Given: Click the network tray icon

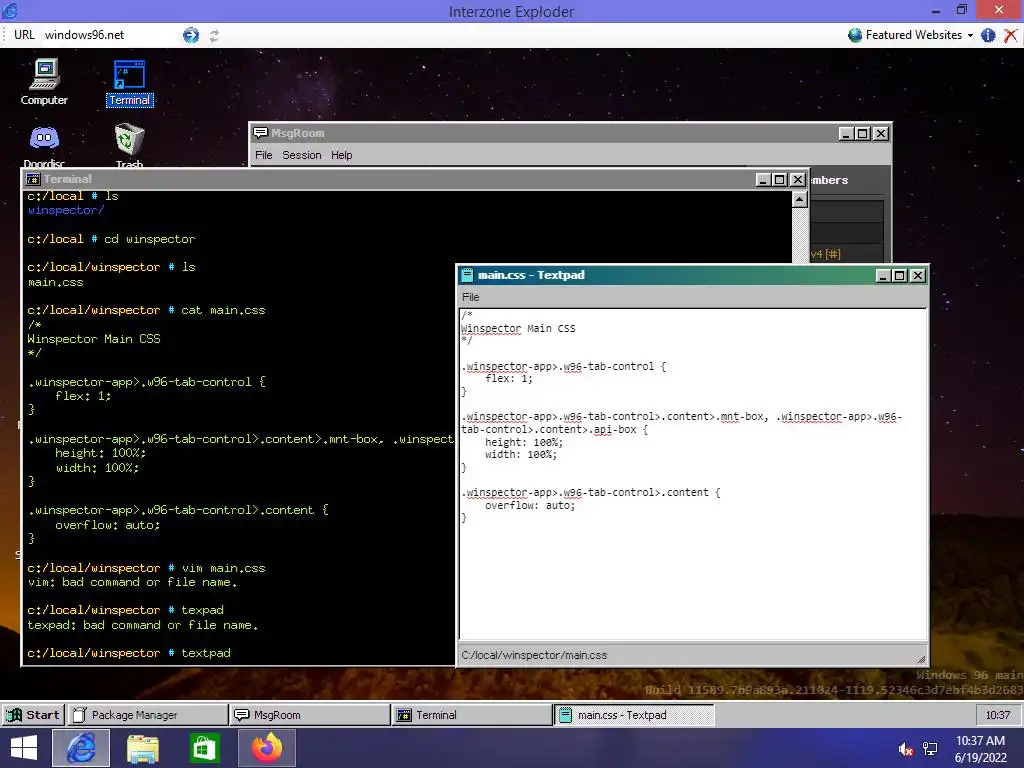Looking at the screenshot, I should point(930,749).
